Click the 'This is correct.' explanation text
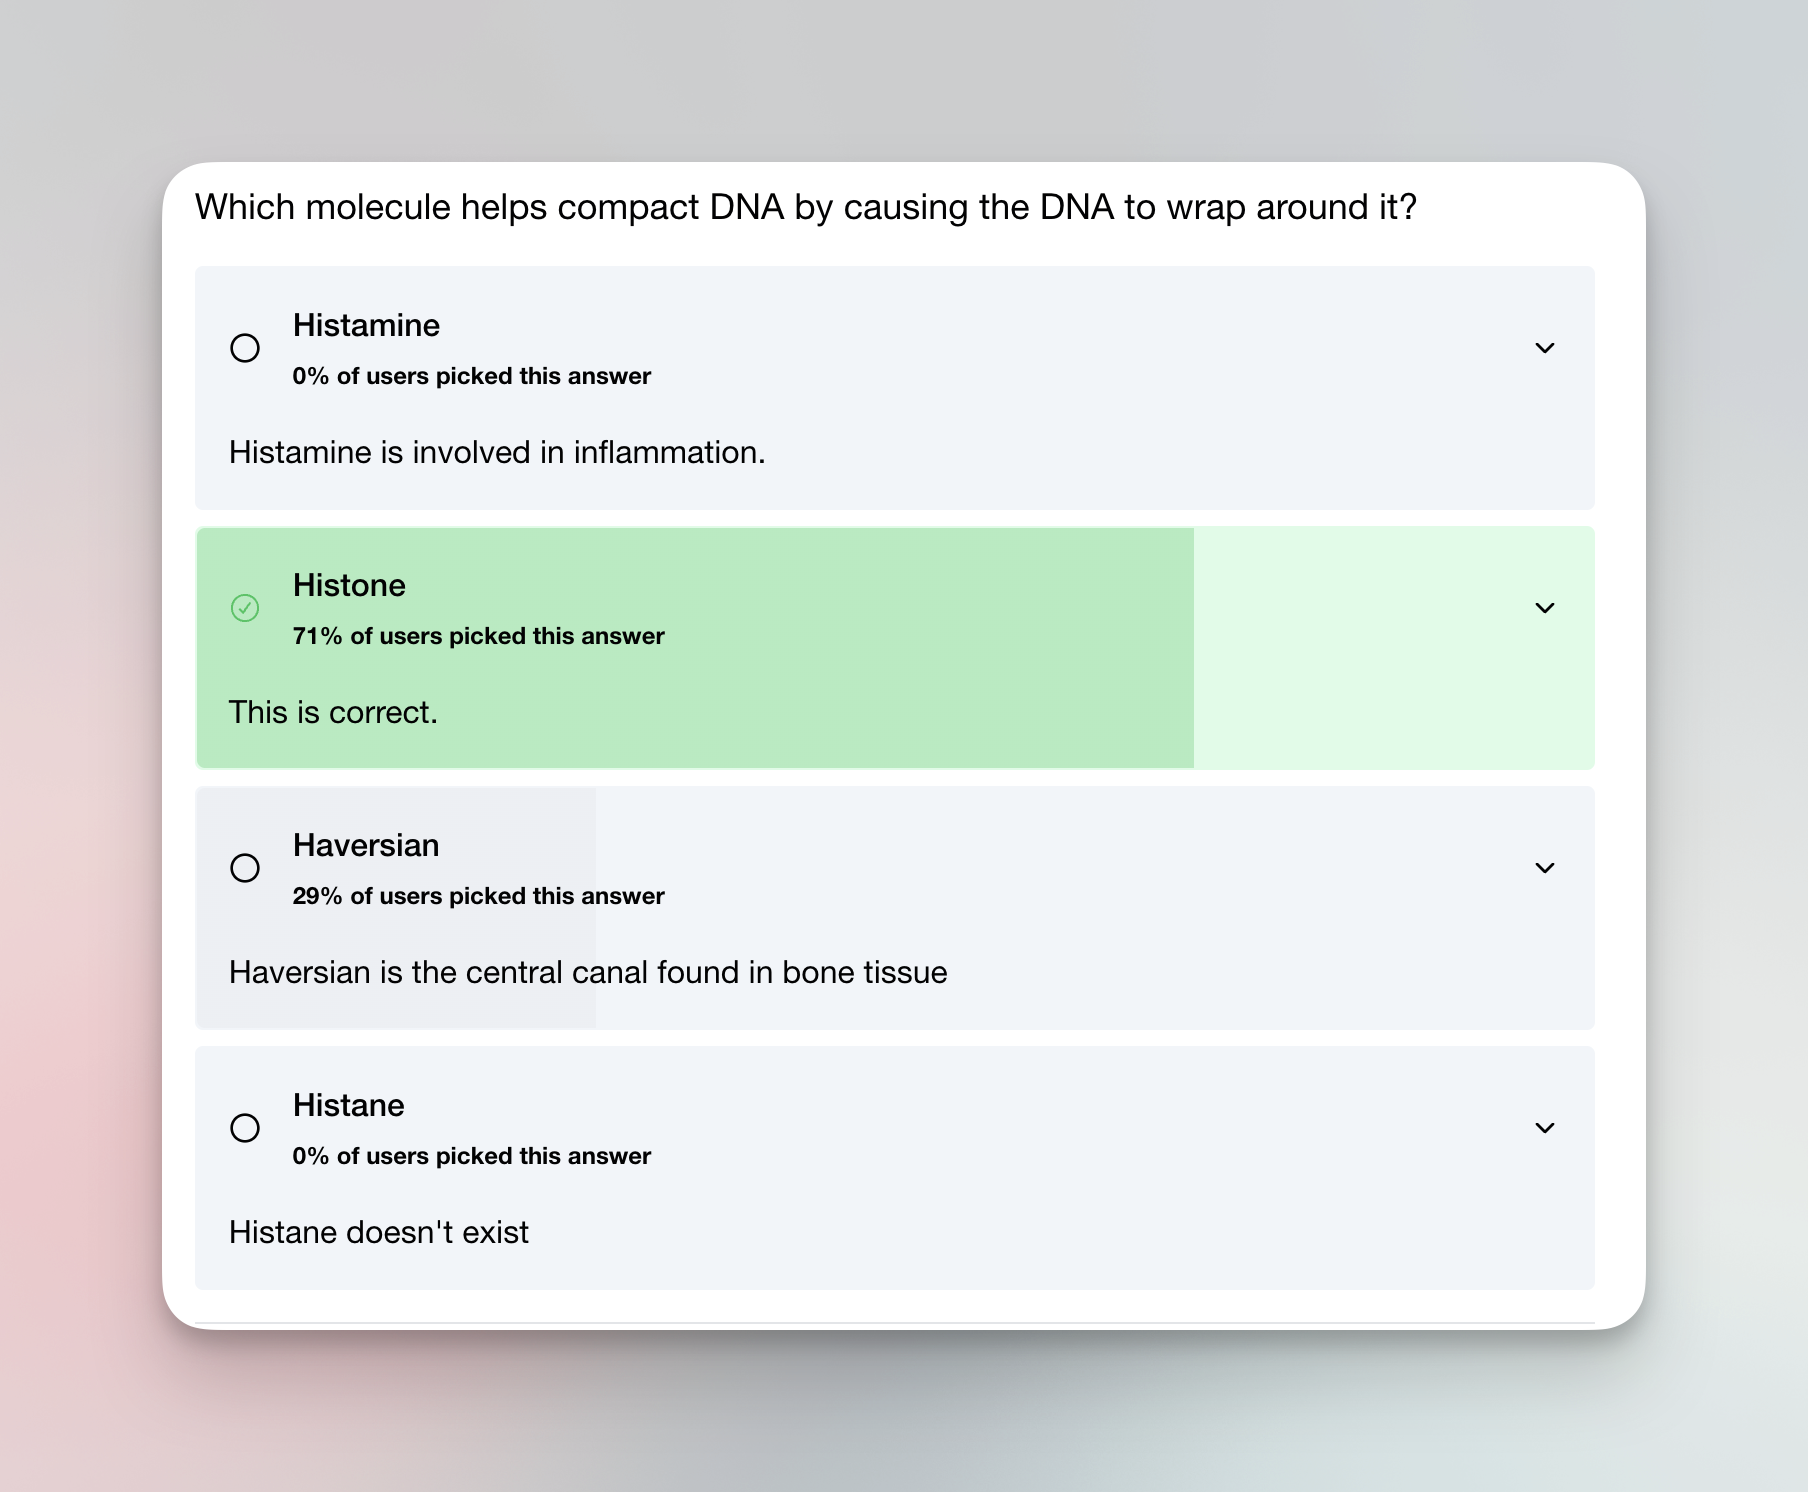This screenshot has width=1808, height=1492. click(334, 712)
